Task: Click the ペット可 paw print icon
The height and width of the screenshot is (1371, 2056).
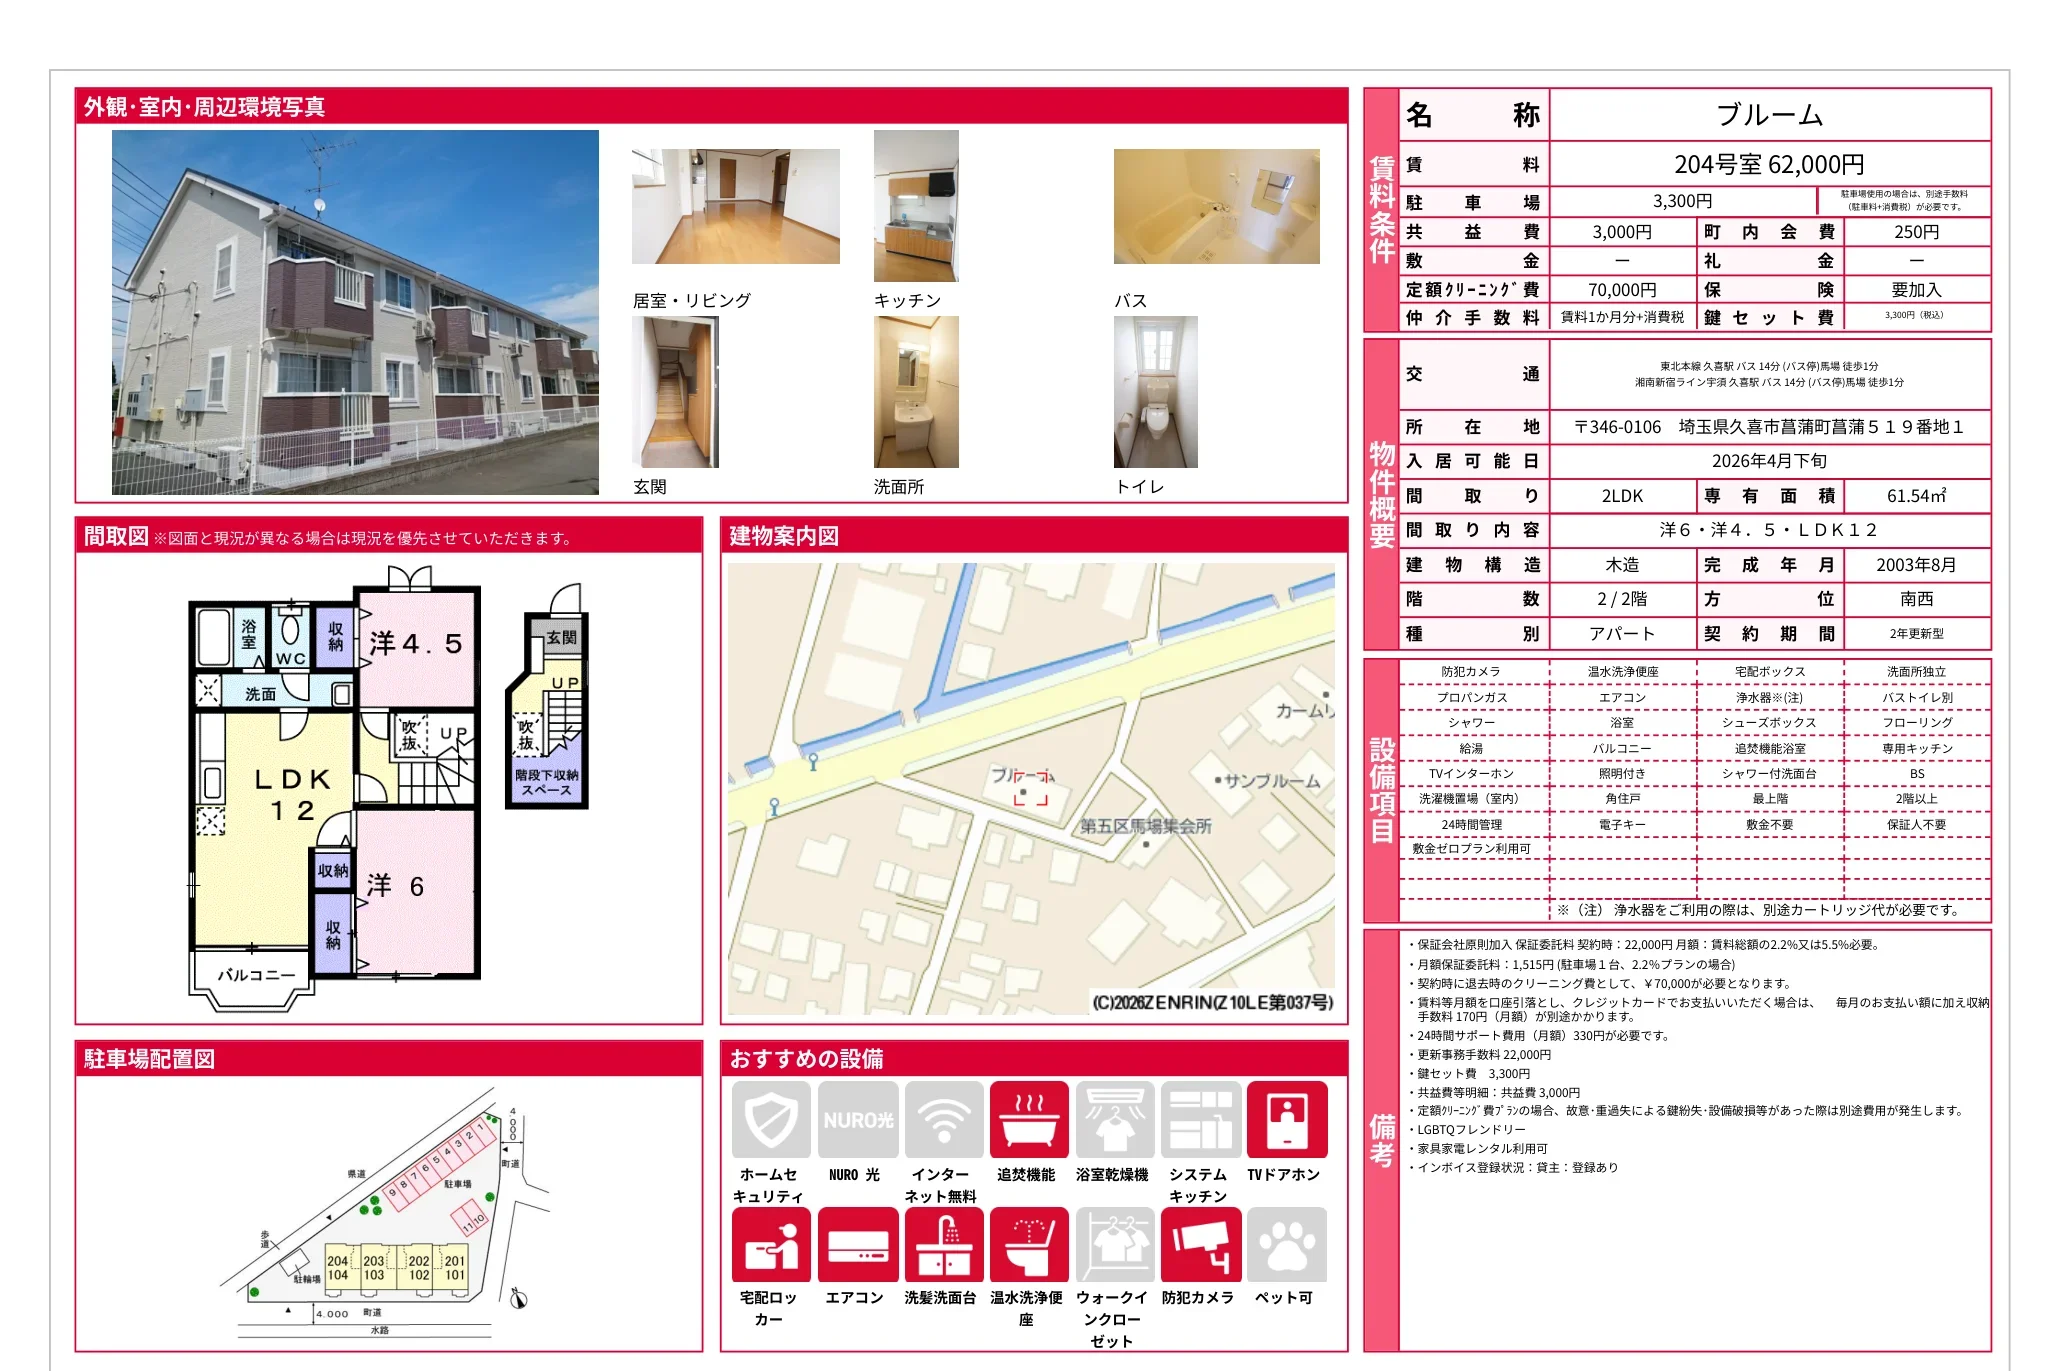Action: 1286,1245
